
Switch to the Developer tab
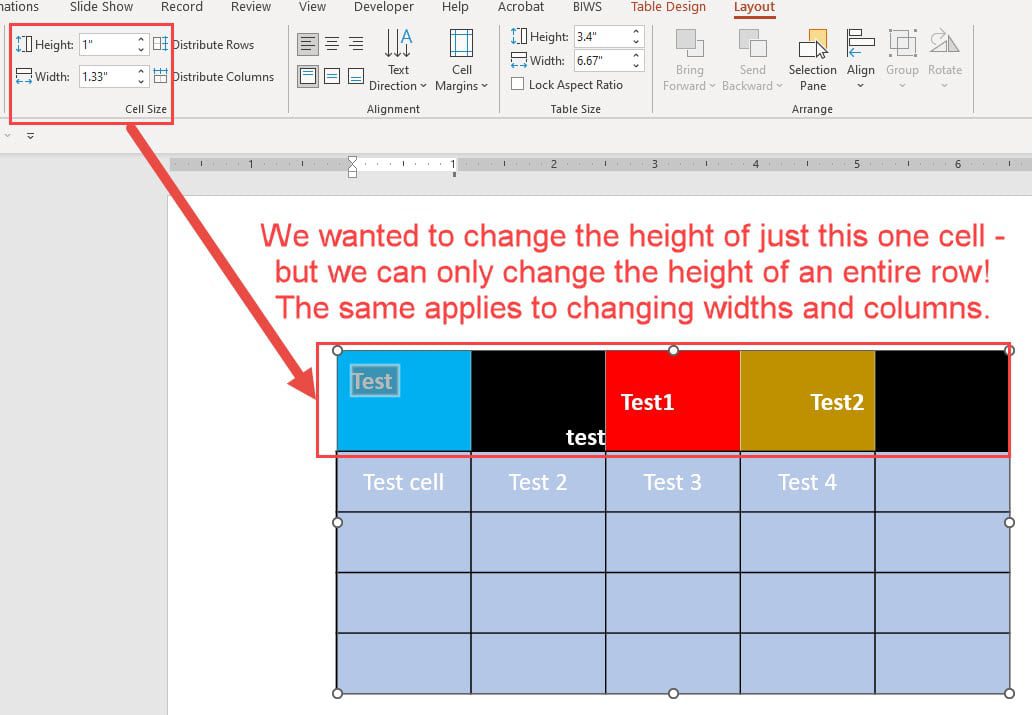click(x=383, y=7)
